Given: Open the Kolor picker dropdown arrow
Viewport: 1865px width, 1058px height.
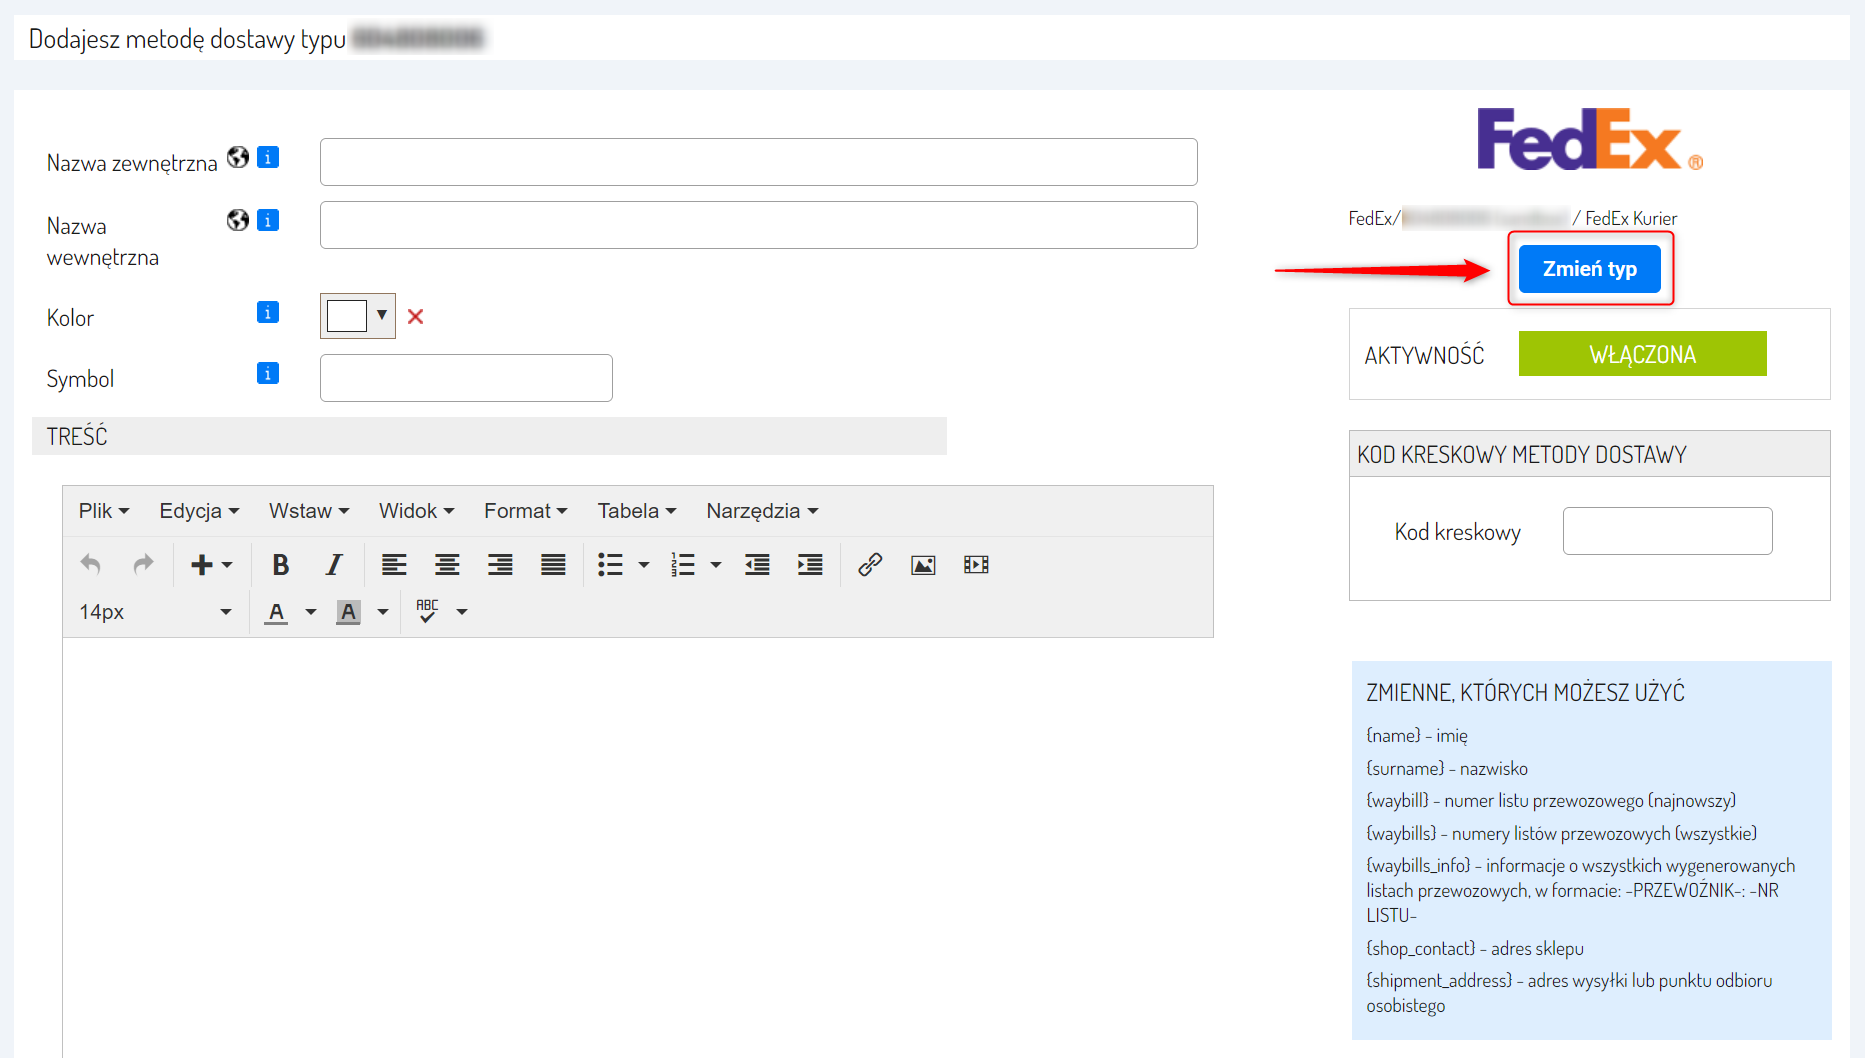Looking at the screenshot, I should point(382,315).
